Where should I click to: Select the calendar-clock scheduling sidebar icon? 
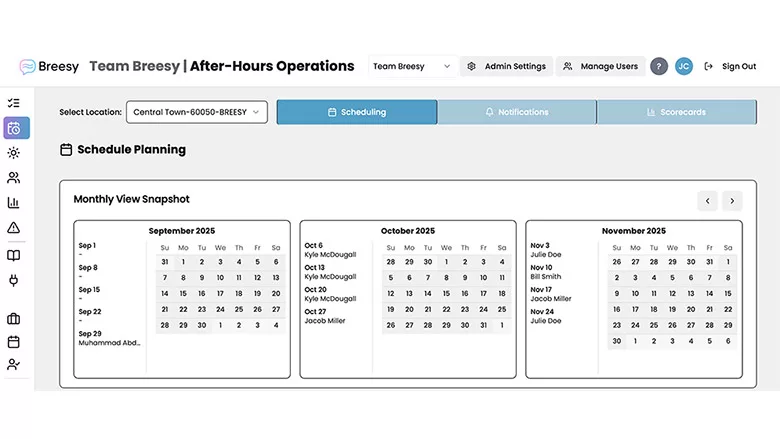click(x=16, y=128)
